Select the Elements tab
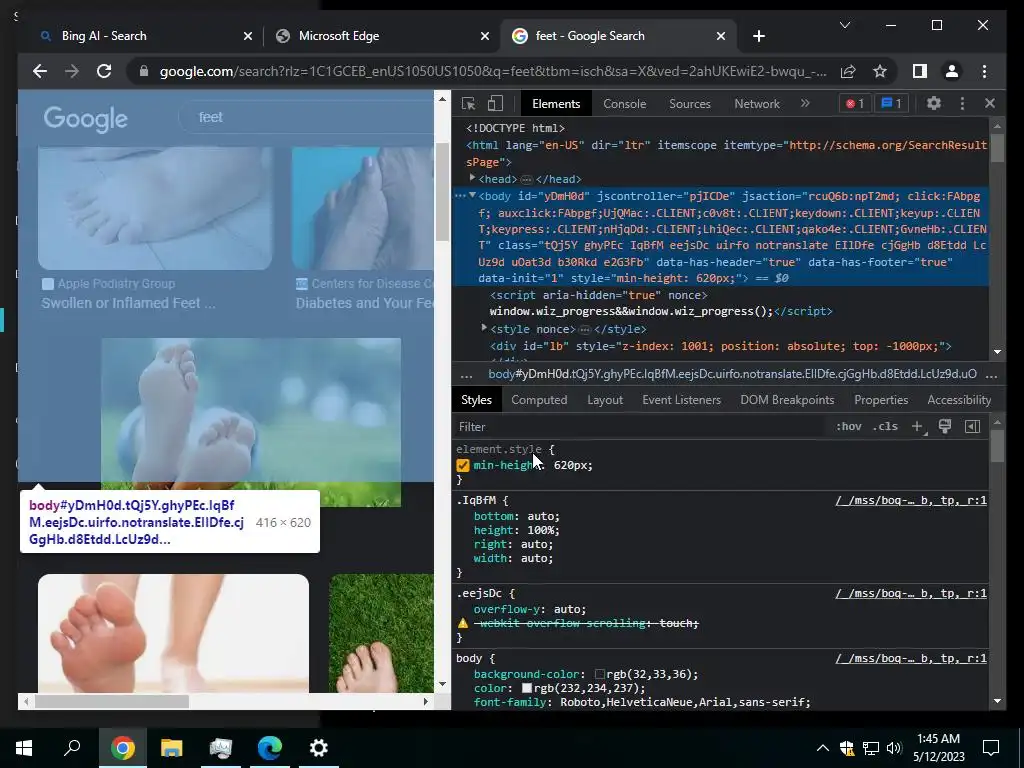Screen dimensions: 1024x768 point(556,104)
